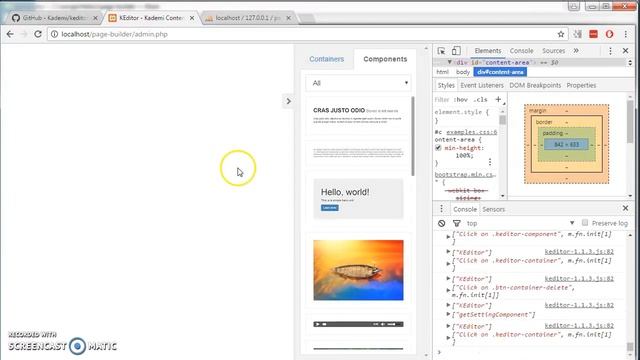Toggle the DevTools device toolbar icon
Viewport: 640px width, 360px height.
(x=456, y=51)
